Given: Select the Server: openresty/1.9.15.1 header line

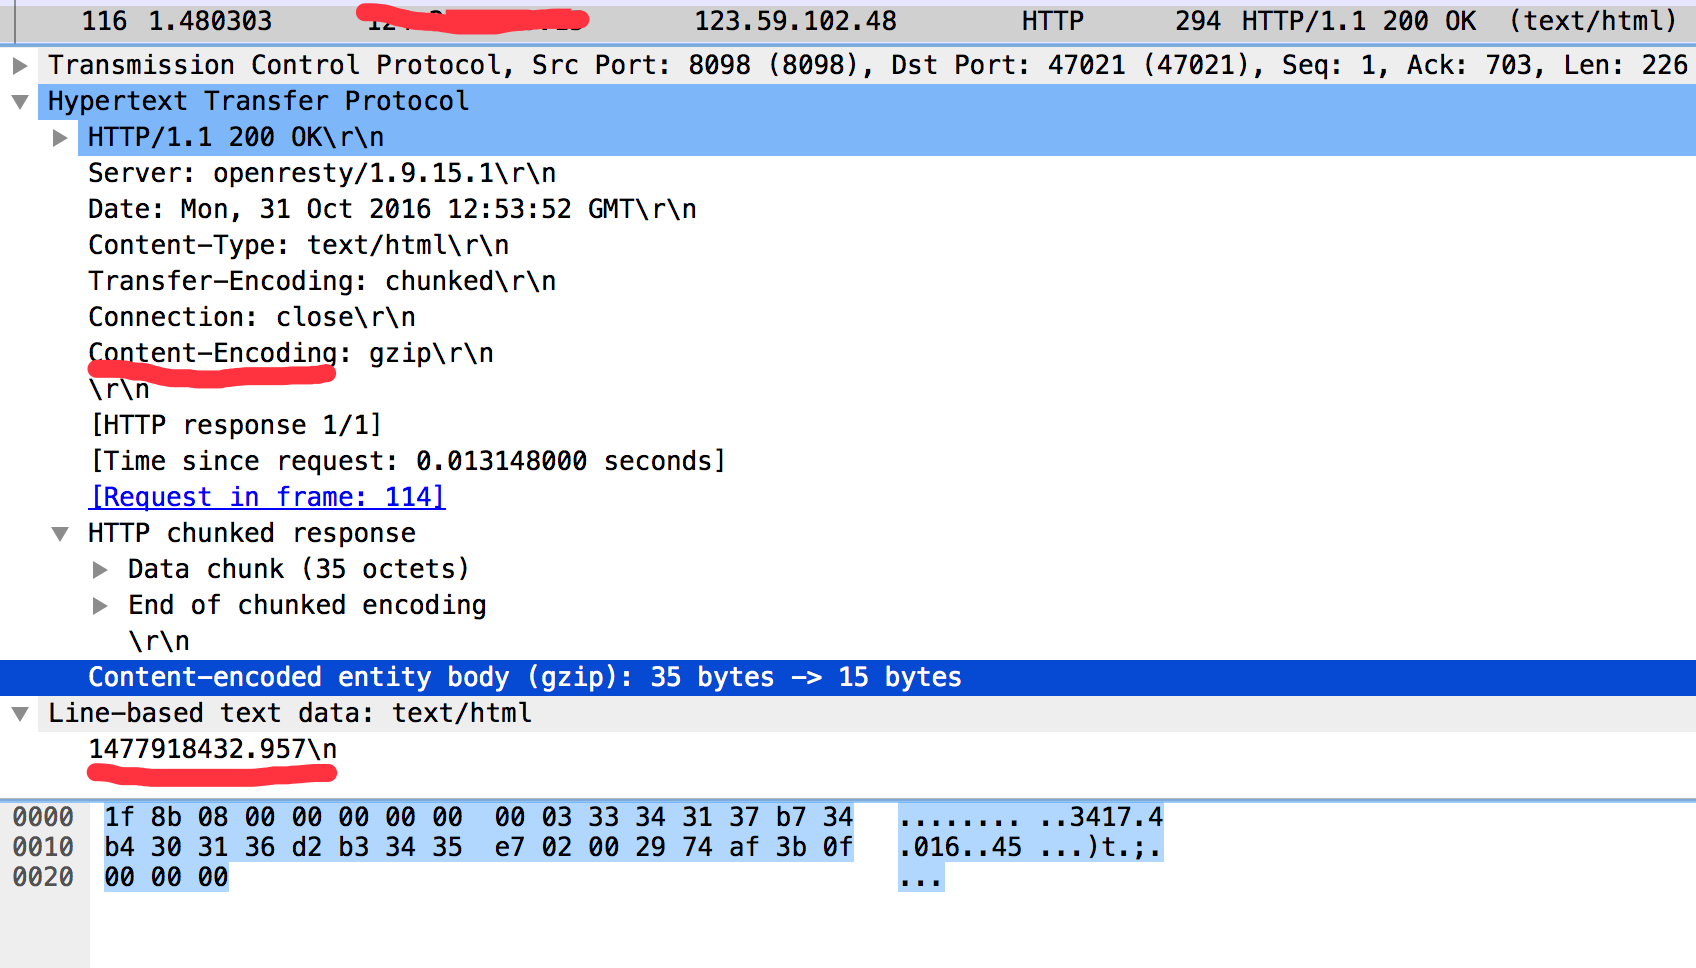Looking at the screenshot, I should coord(322,173).
